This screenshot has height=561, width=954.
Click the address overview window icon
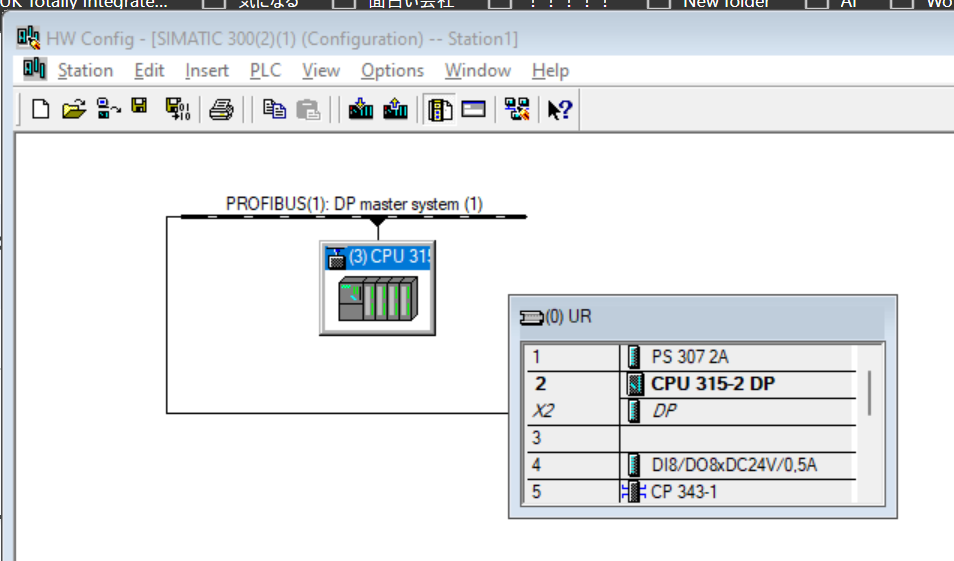tap(473, 110)
